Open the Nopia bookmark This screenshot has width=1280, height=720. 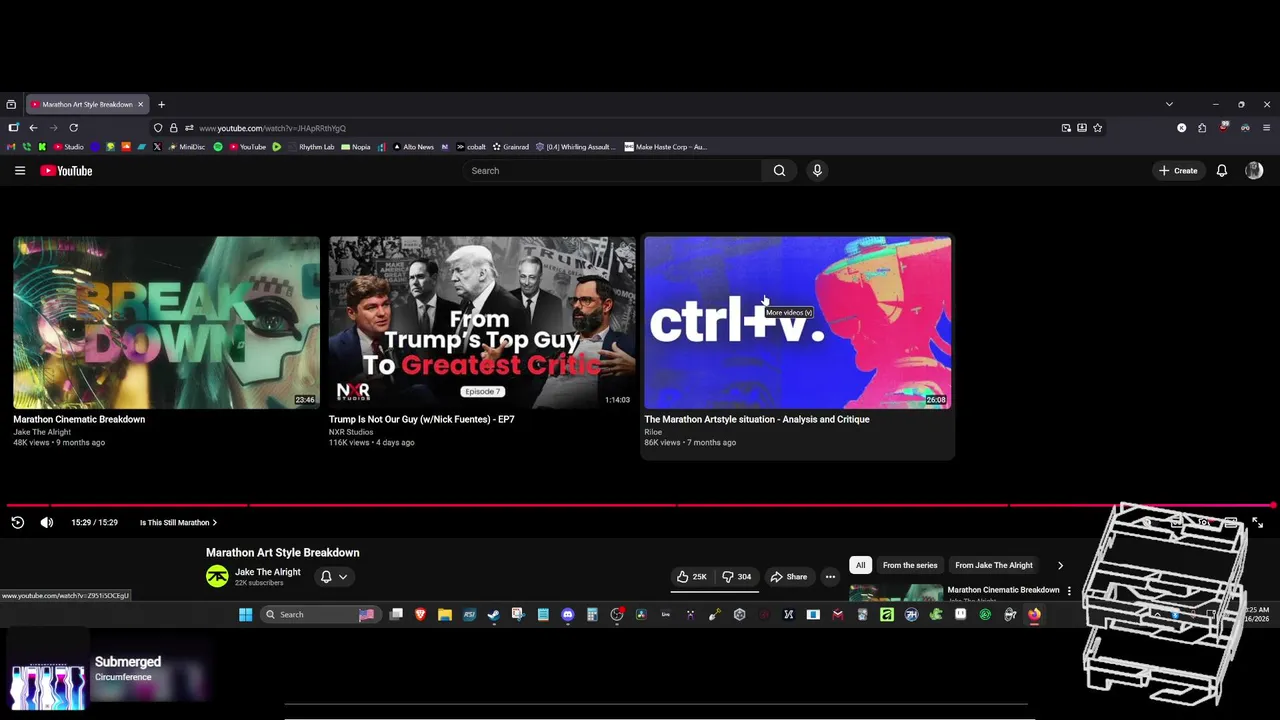pyautogui.click(x=356, y=147)
